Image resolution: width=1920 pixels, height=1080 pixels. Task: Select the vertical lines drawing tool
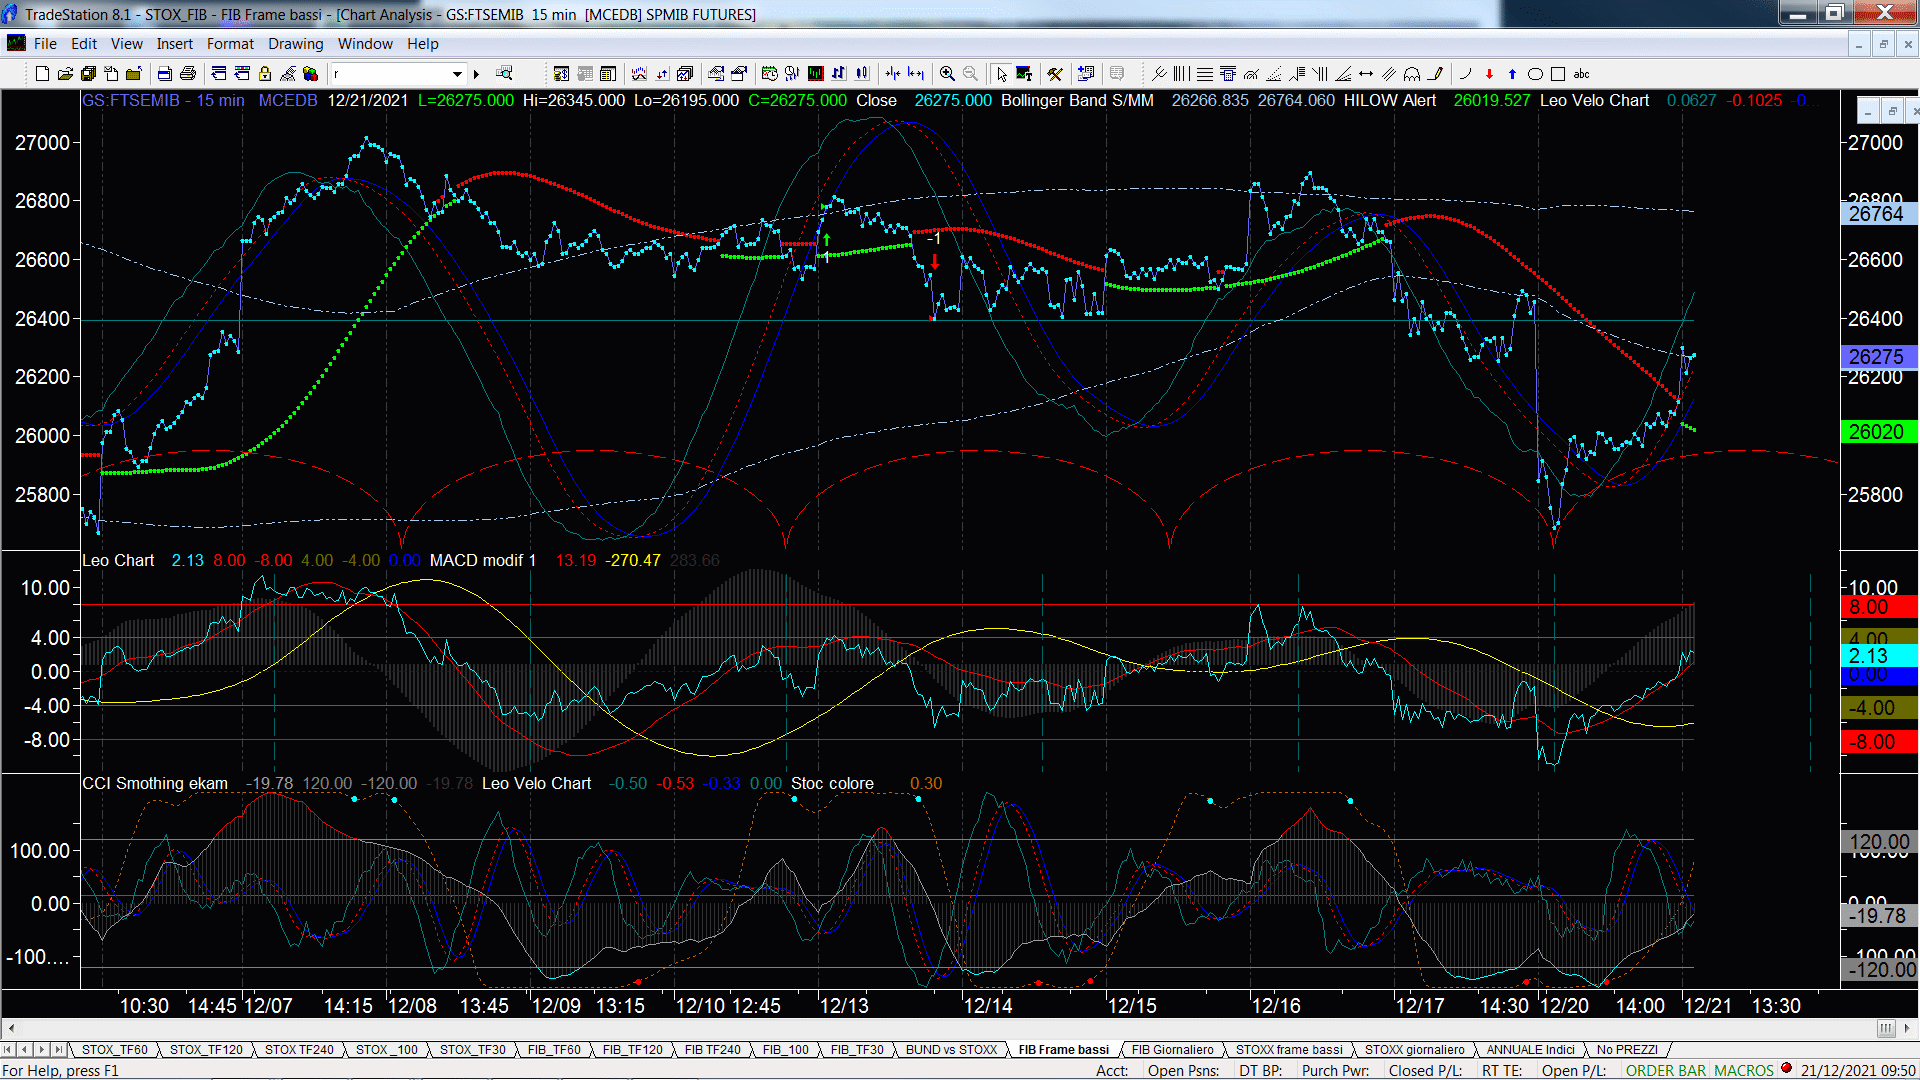(x=1182, y=74)
